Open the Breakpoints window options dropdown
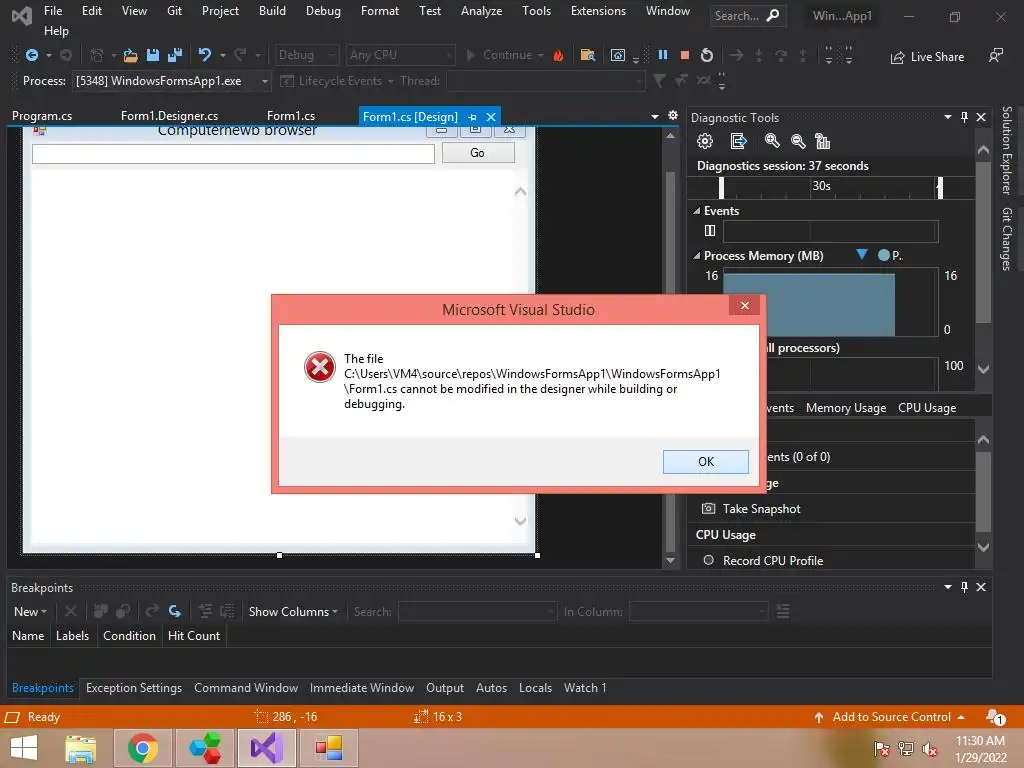Screen dimensions: 1024x768 coord(948,587)
